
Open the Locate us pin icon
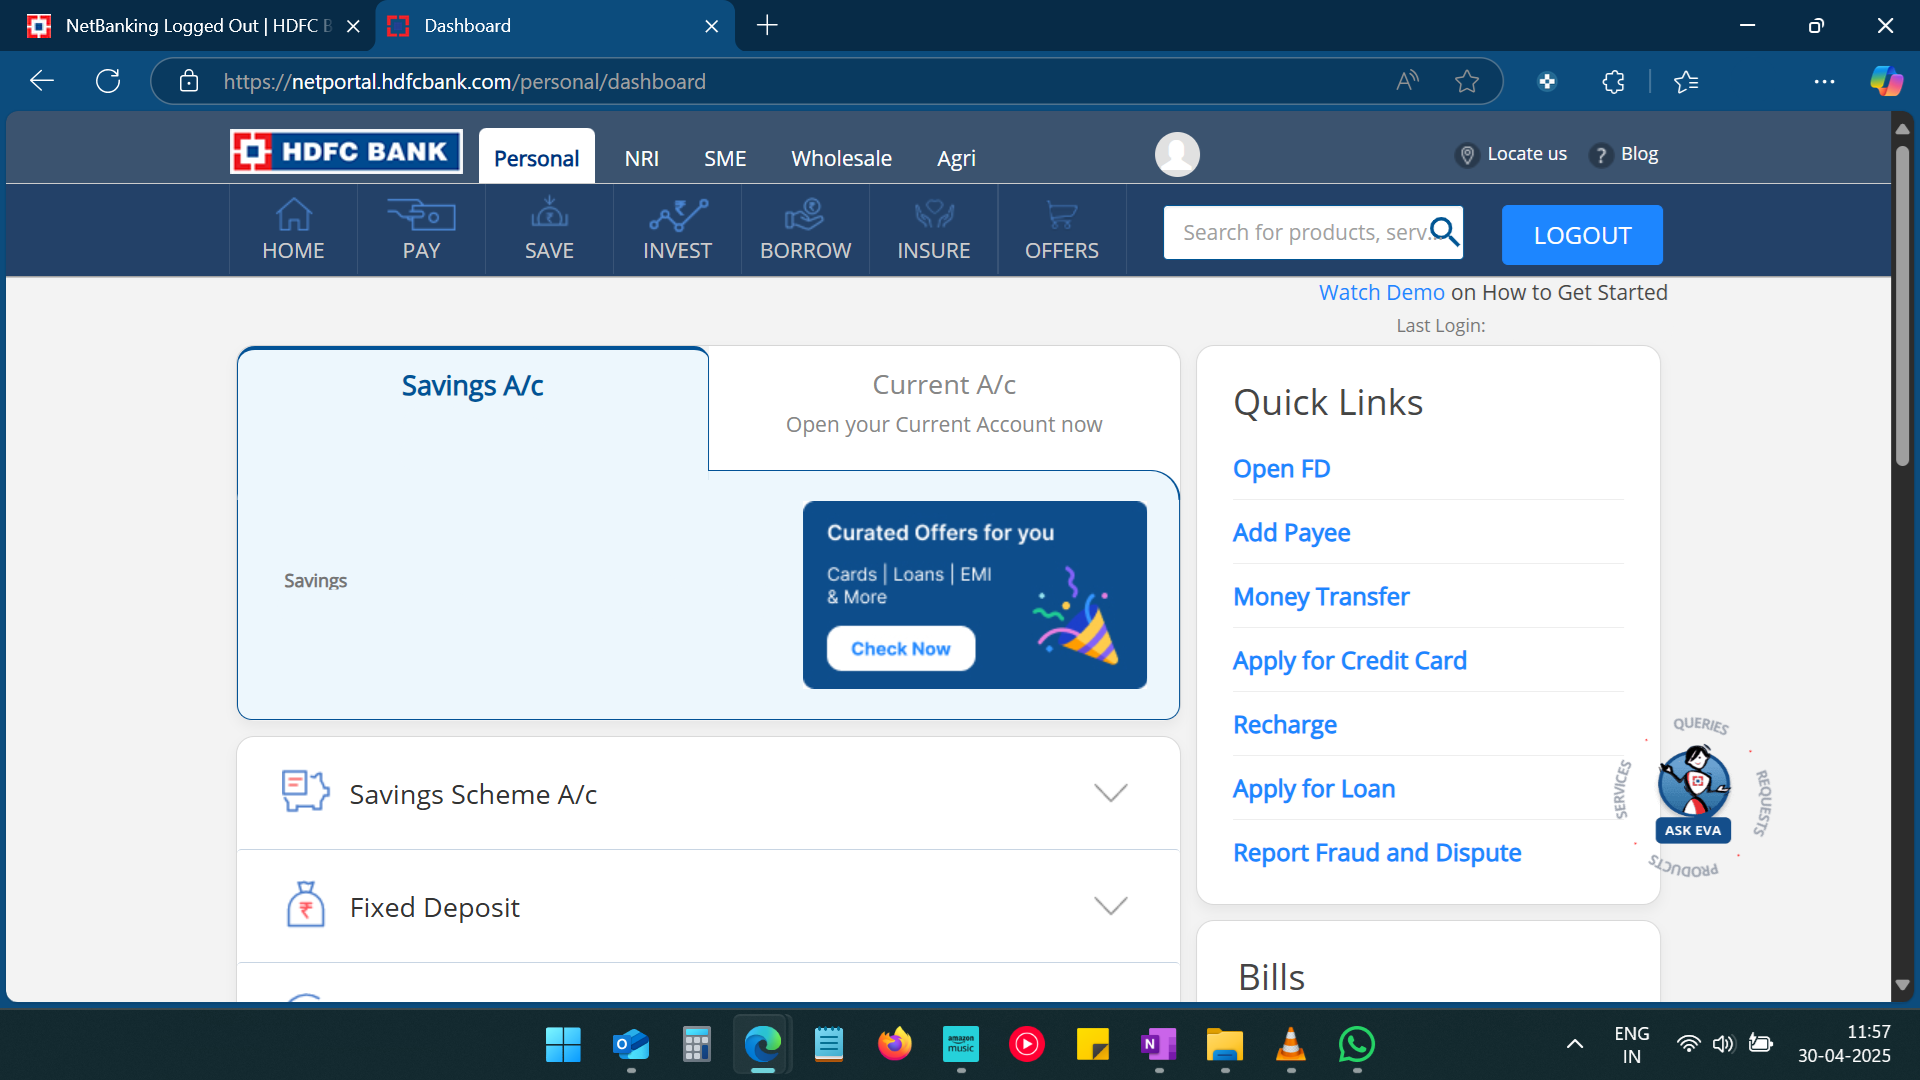click(x=1467, y=155)
